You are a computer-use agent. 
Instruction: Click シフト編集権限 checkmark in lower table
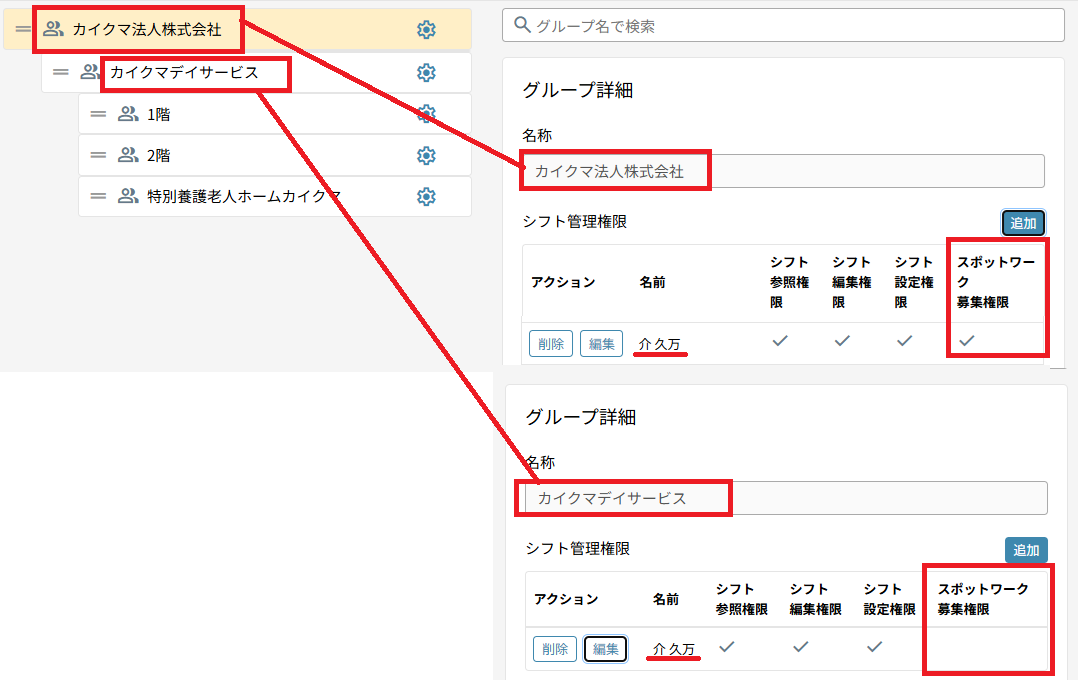pyautogui.click(x=800, y=646)
